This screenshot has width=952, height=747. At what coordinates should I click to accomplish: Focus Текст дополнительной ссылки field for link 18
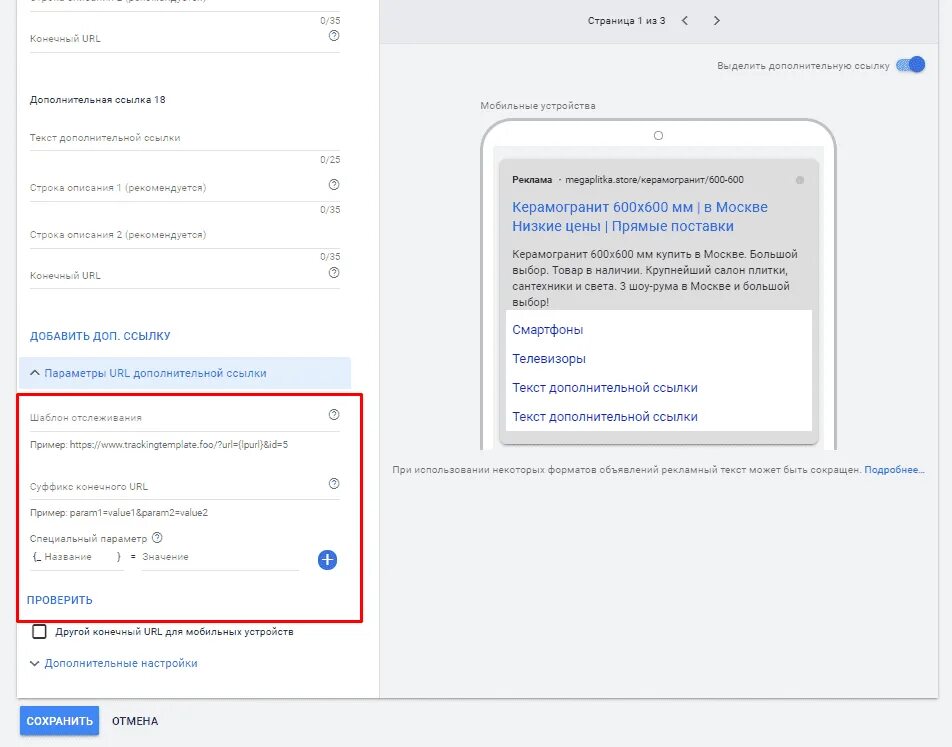[185, 138]
